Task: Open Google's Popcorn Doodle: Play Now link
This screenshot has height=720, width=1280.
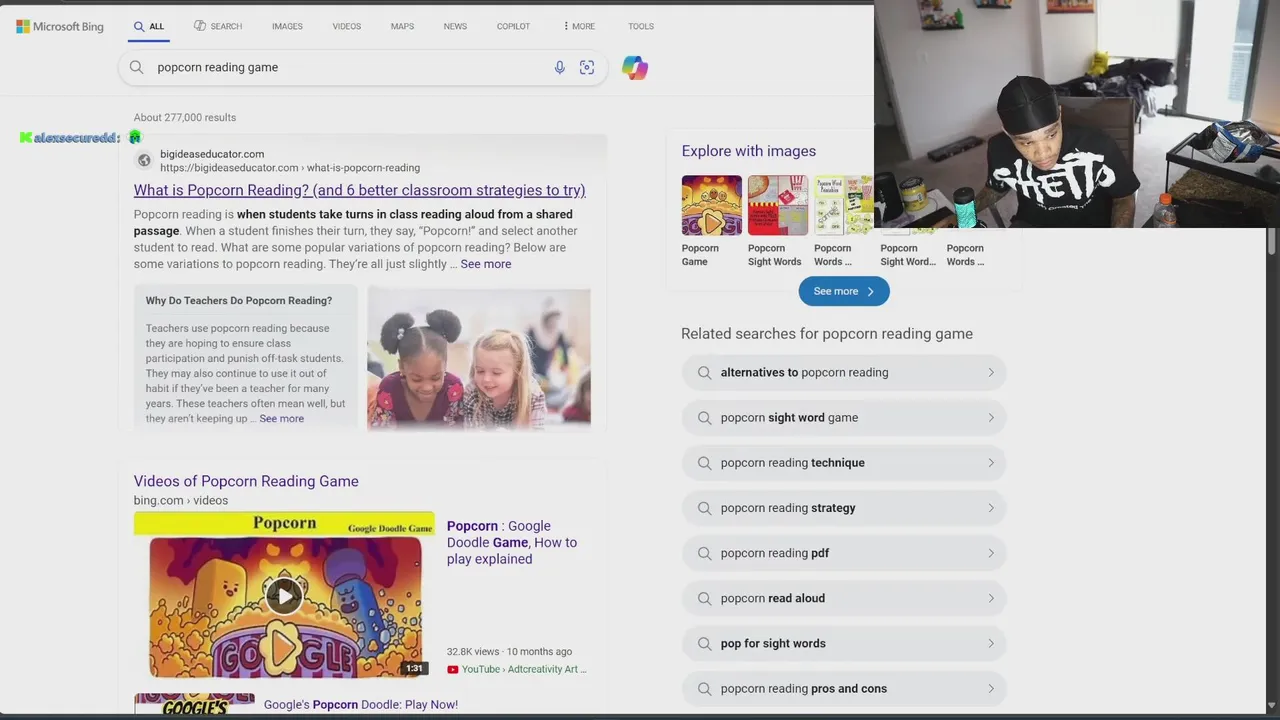Action: [361, 704]
